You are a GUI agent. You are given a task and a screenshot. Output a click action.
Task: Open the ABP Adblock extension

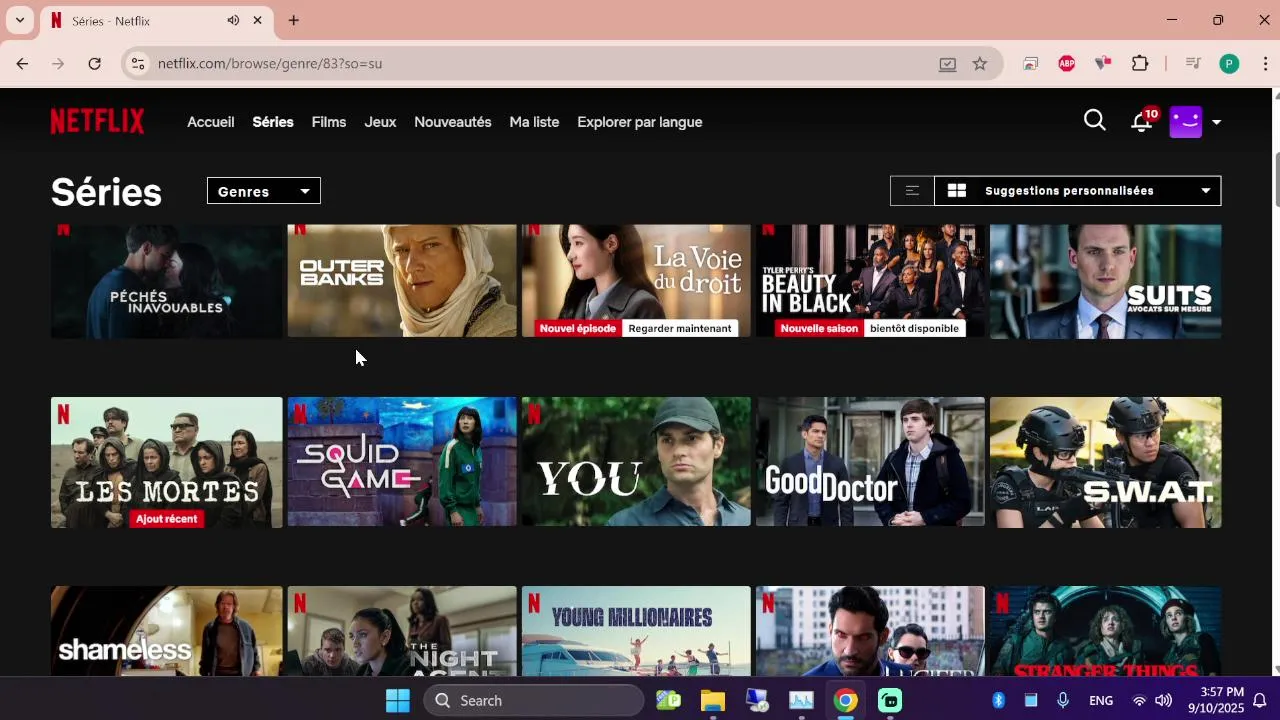pos(1067,63)
